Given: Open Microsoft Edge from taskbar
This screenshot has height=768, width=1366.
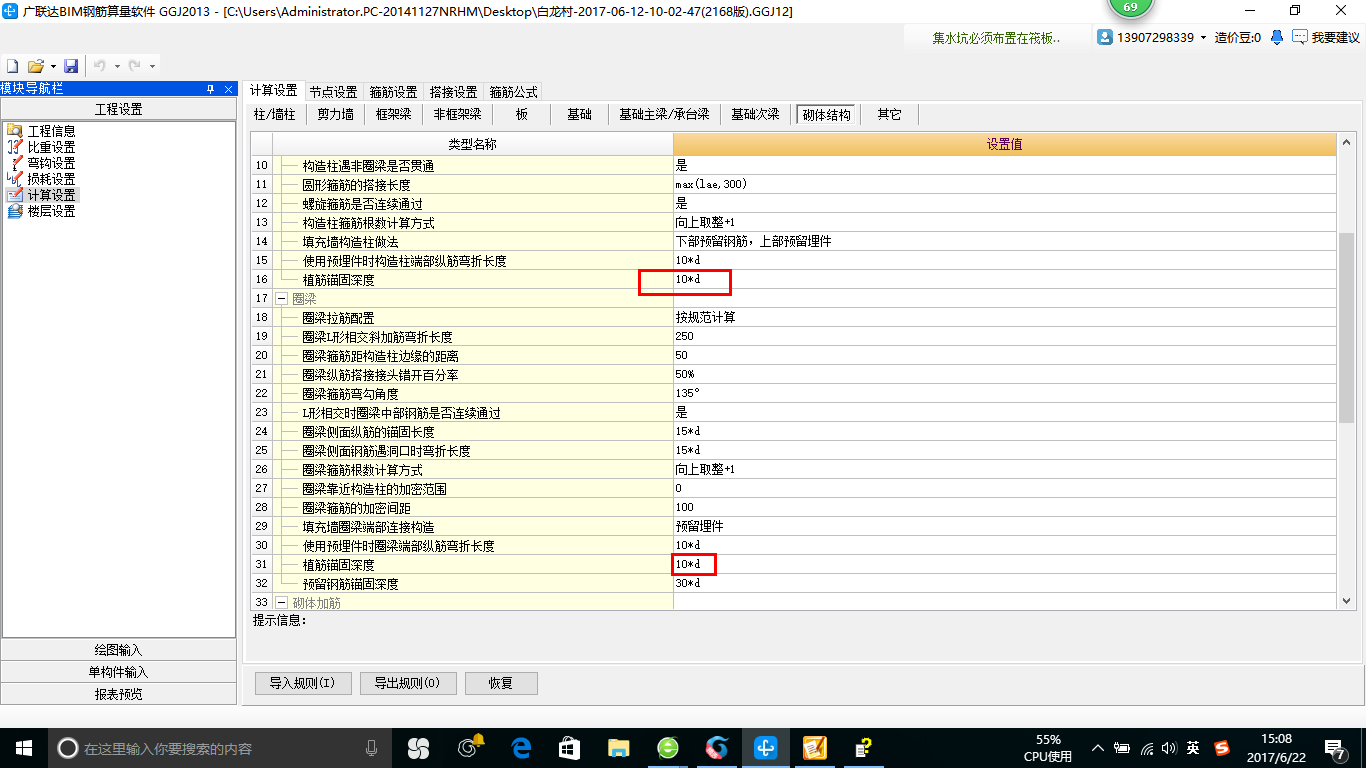Looking at the screenshot, I should 520,748.
